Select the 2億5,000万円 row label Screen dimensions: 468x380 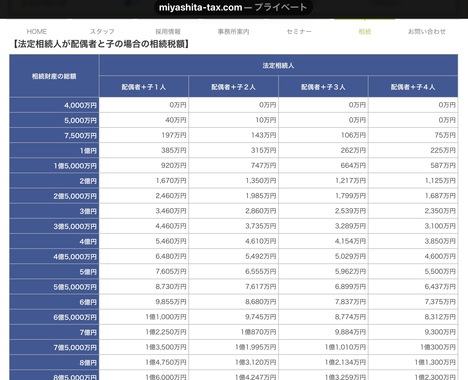coord(54,196)
